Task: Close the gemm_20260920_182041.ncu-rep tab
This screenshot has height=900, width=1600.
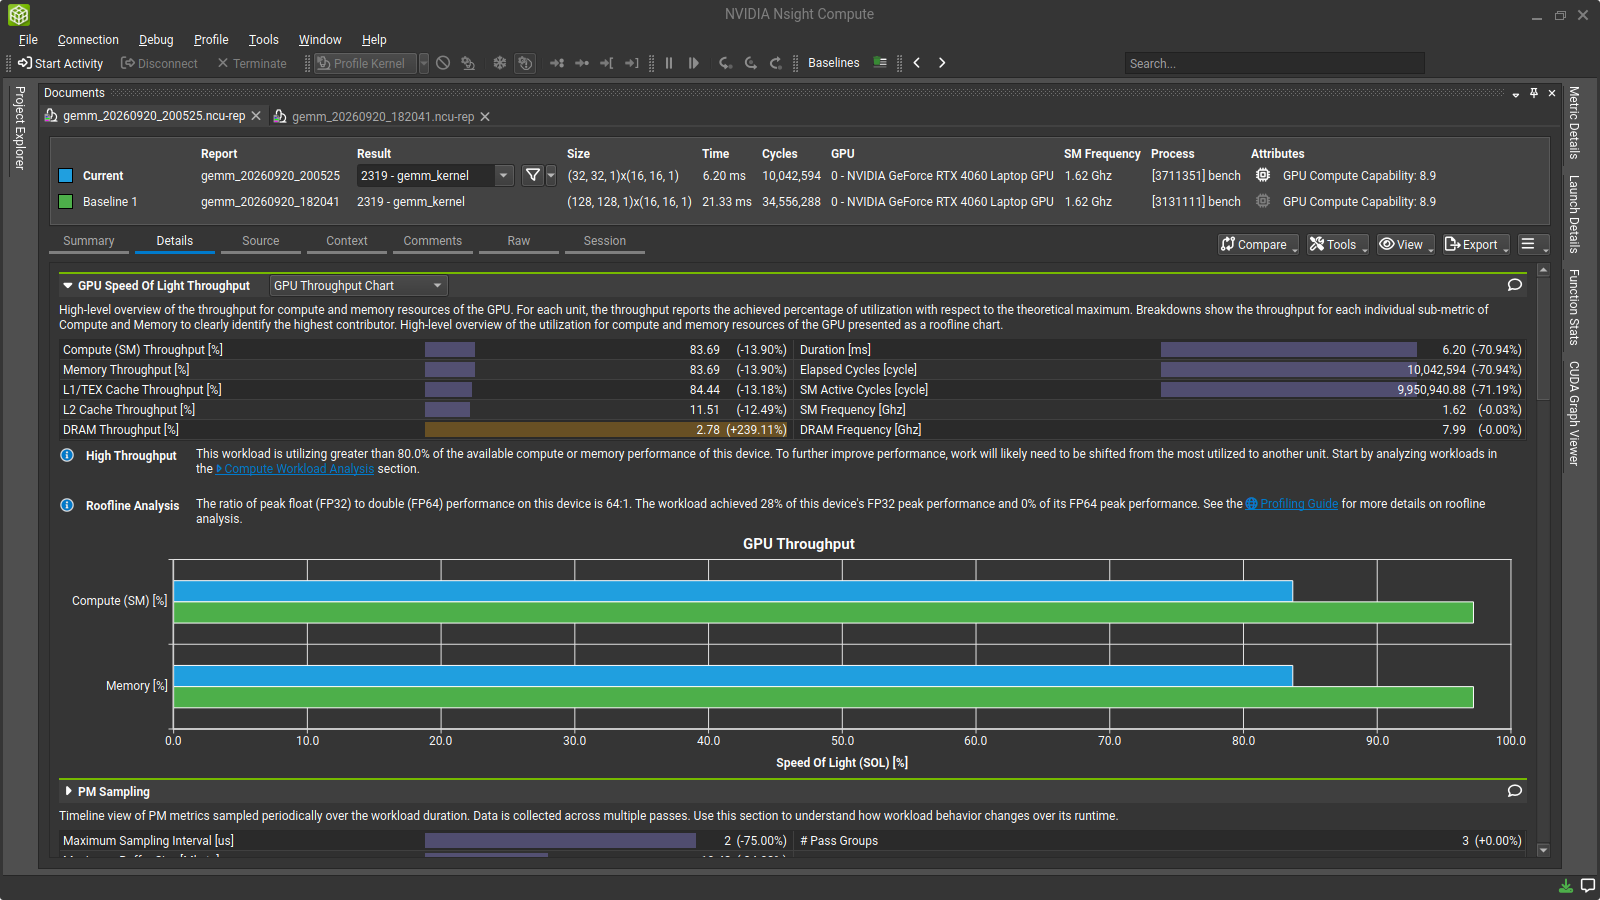Action: click(x=485, y=117)
